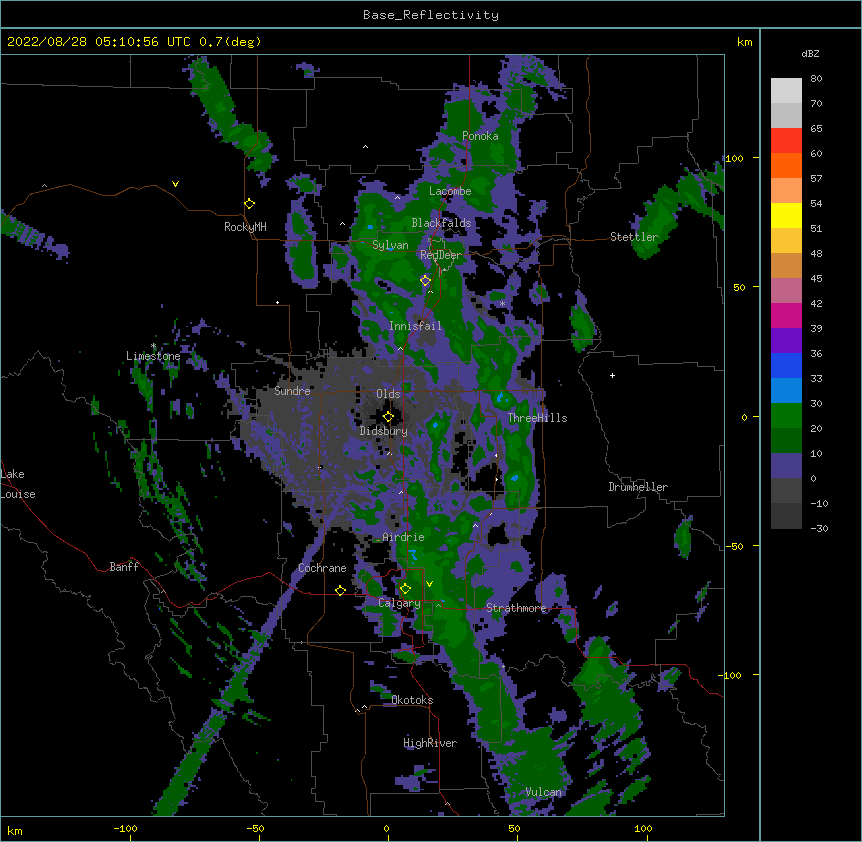Click the Banff label
This screenshot has height=842, width=862.
[124, 567]
